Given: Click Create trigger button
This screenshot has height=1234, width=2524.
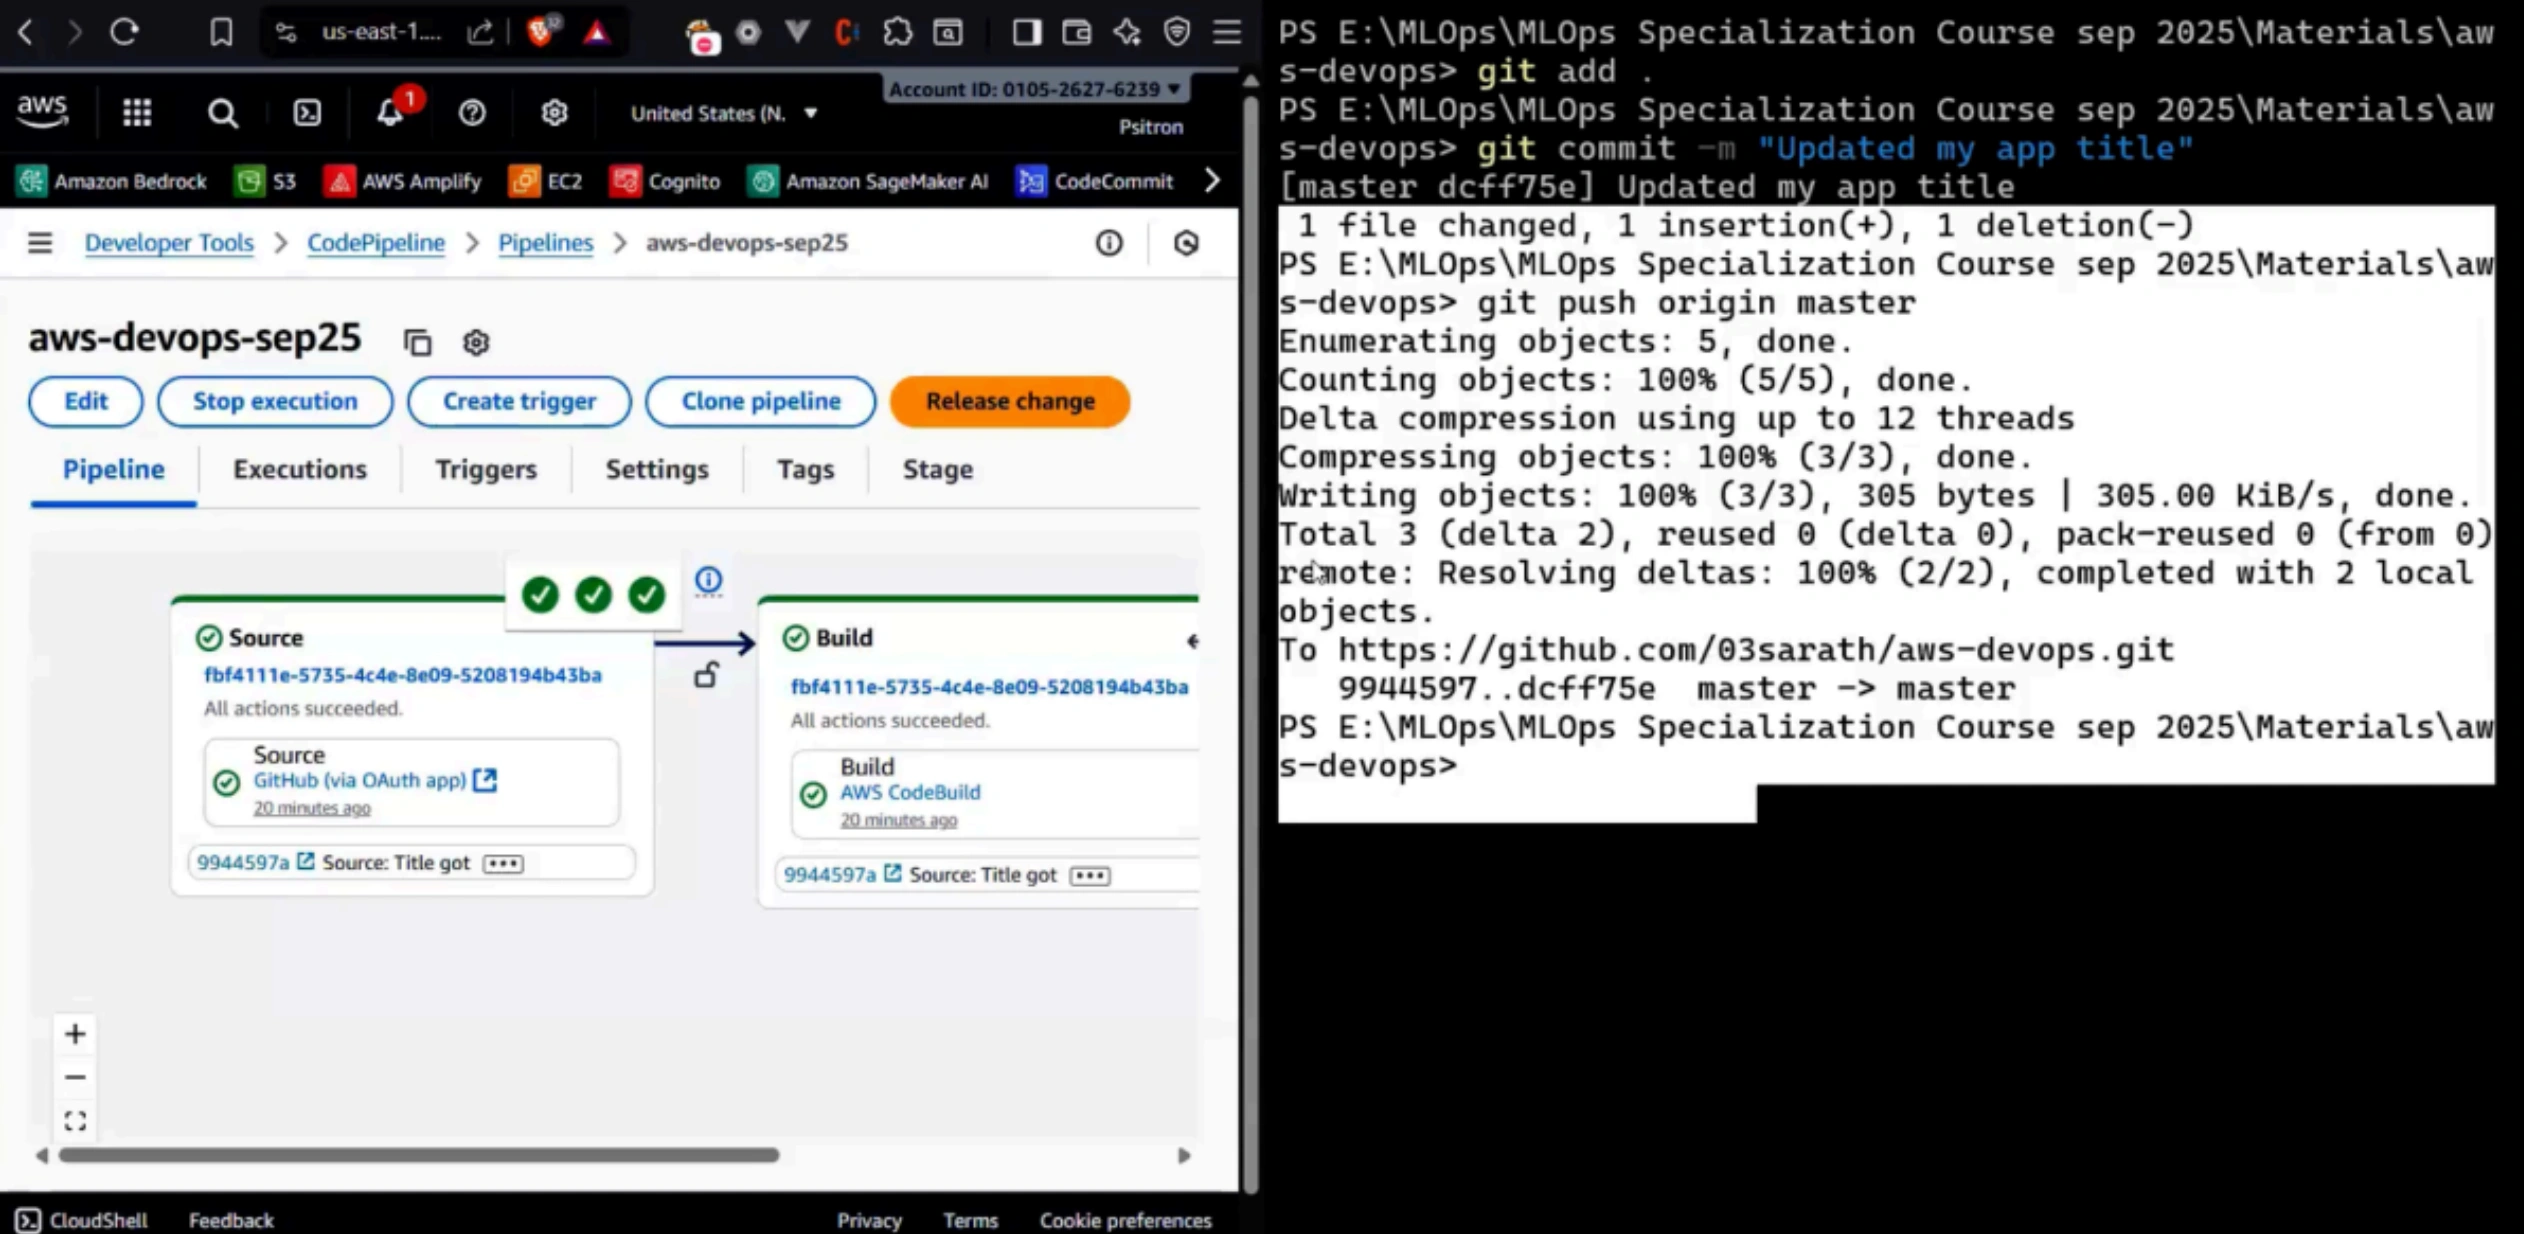Looking at the screenshot, I should (519, 401).
